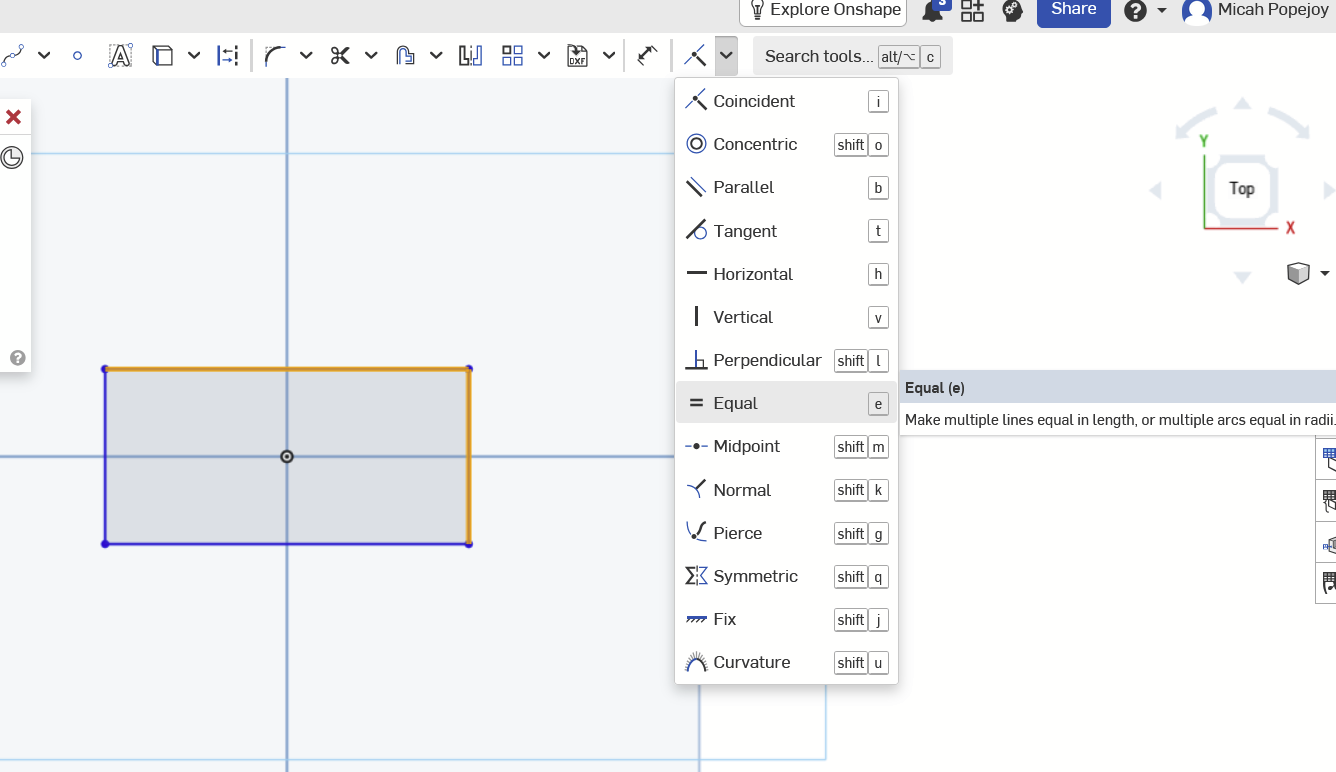Screen dimensions: 1336x772
Task: Select the Offset tool
Action: coord(405,56)
